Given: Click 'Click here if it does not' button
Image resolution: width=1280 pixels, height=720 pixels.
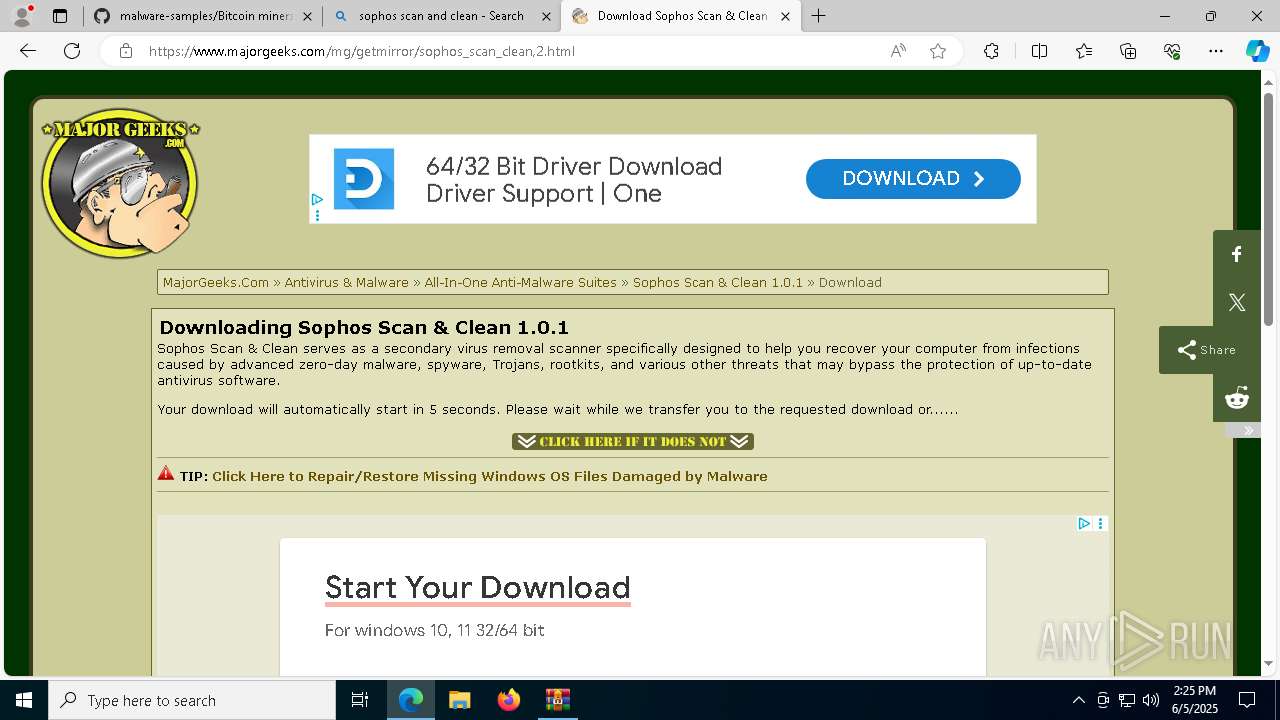Looking at the screenshot, I should pyautogui.click(x=632, y=441).
